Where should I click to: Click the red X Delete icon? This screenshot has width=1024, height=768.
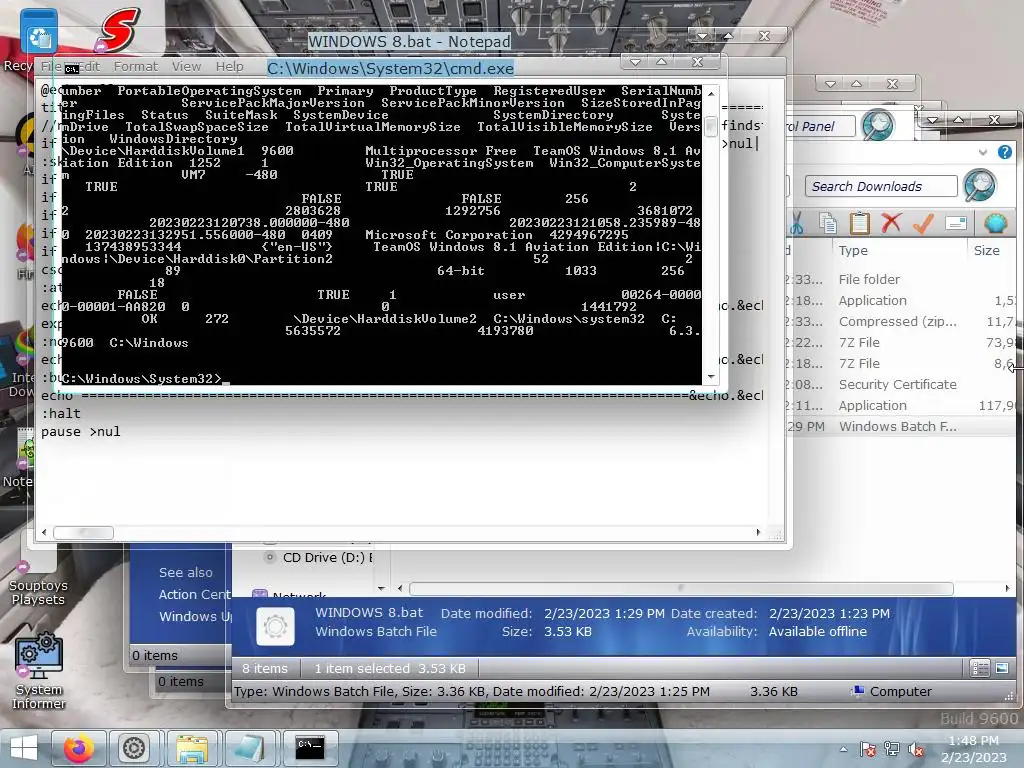[891, 223]
